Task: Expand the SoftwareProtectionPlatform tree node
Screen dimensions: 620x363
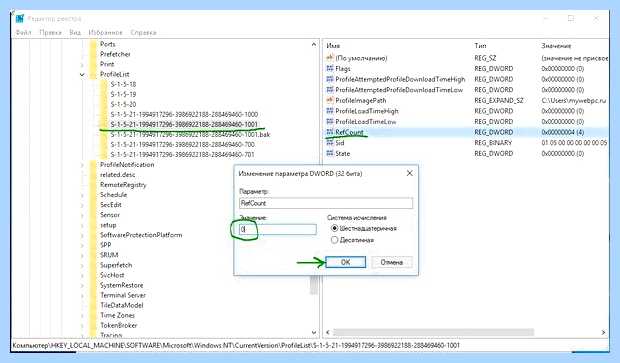Action: (x=82, y=235)
